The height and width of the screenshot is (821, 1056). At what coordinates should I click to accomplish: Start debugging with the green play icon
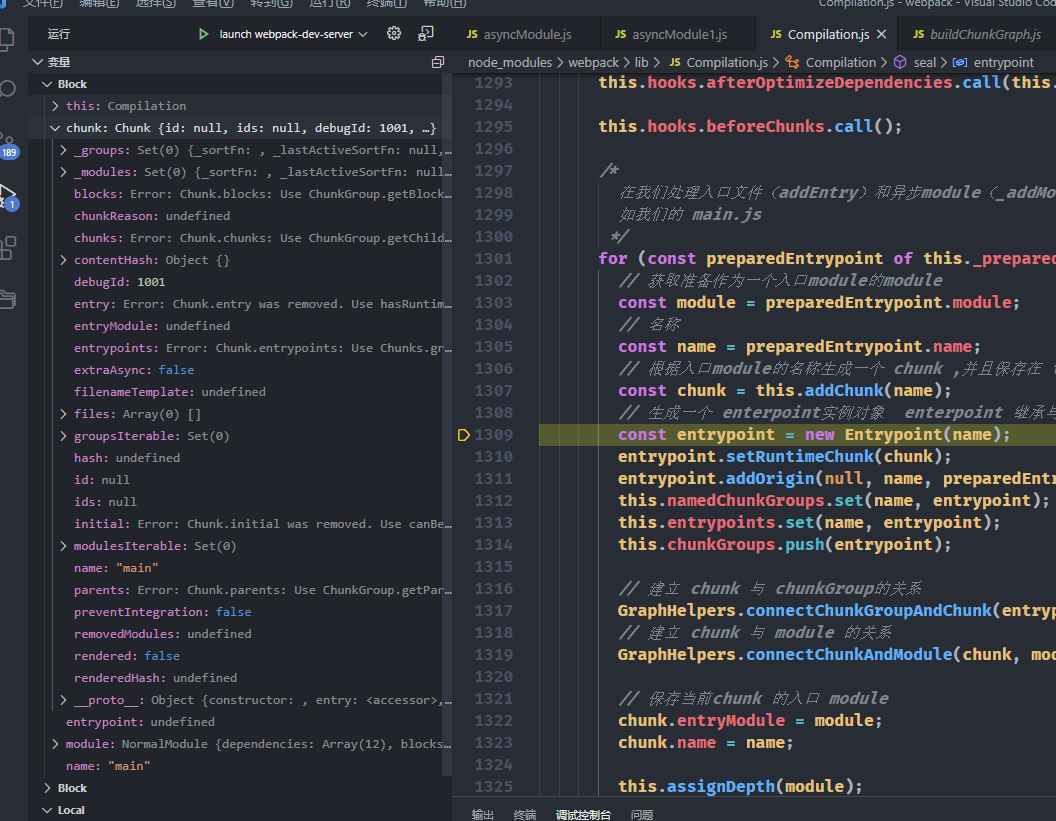click(203, 34)
